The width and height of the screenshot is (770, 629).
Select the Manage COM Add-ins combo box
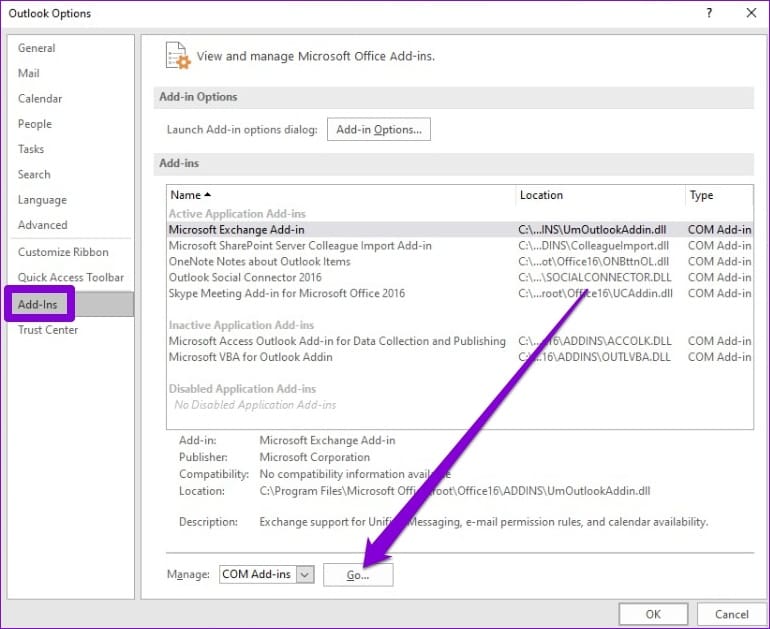click(x=266, y=574)
